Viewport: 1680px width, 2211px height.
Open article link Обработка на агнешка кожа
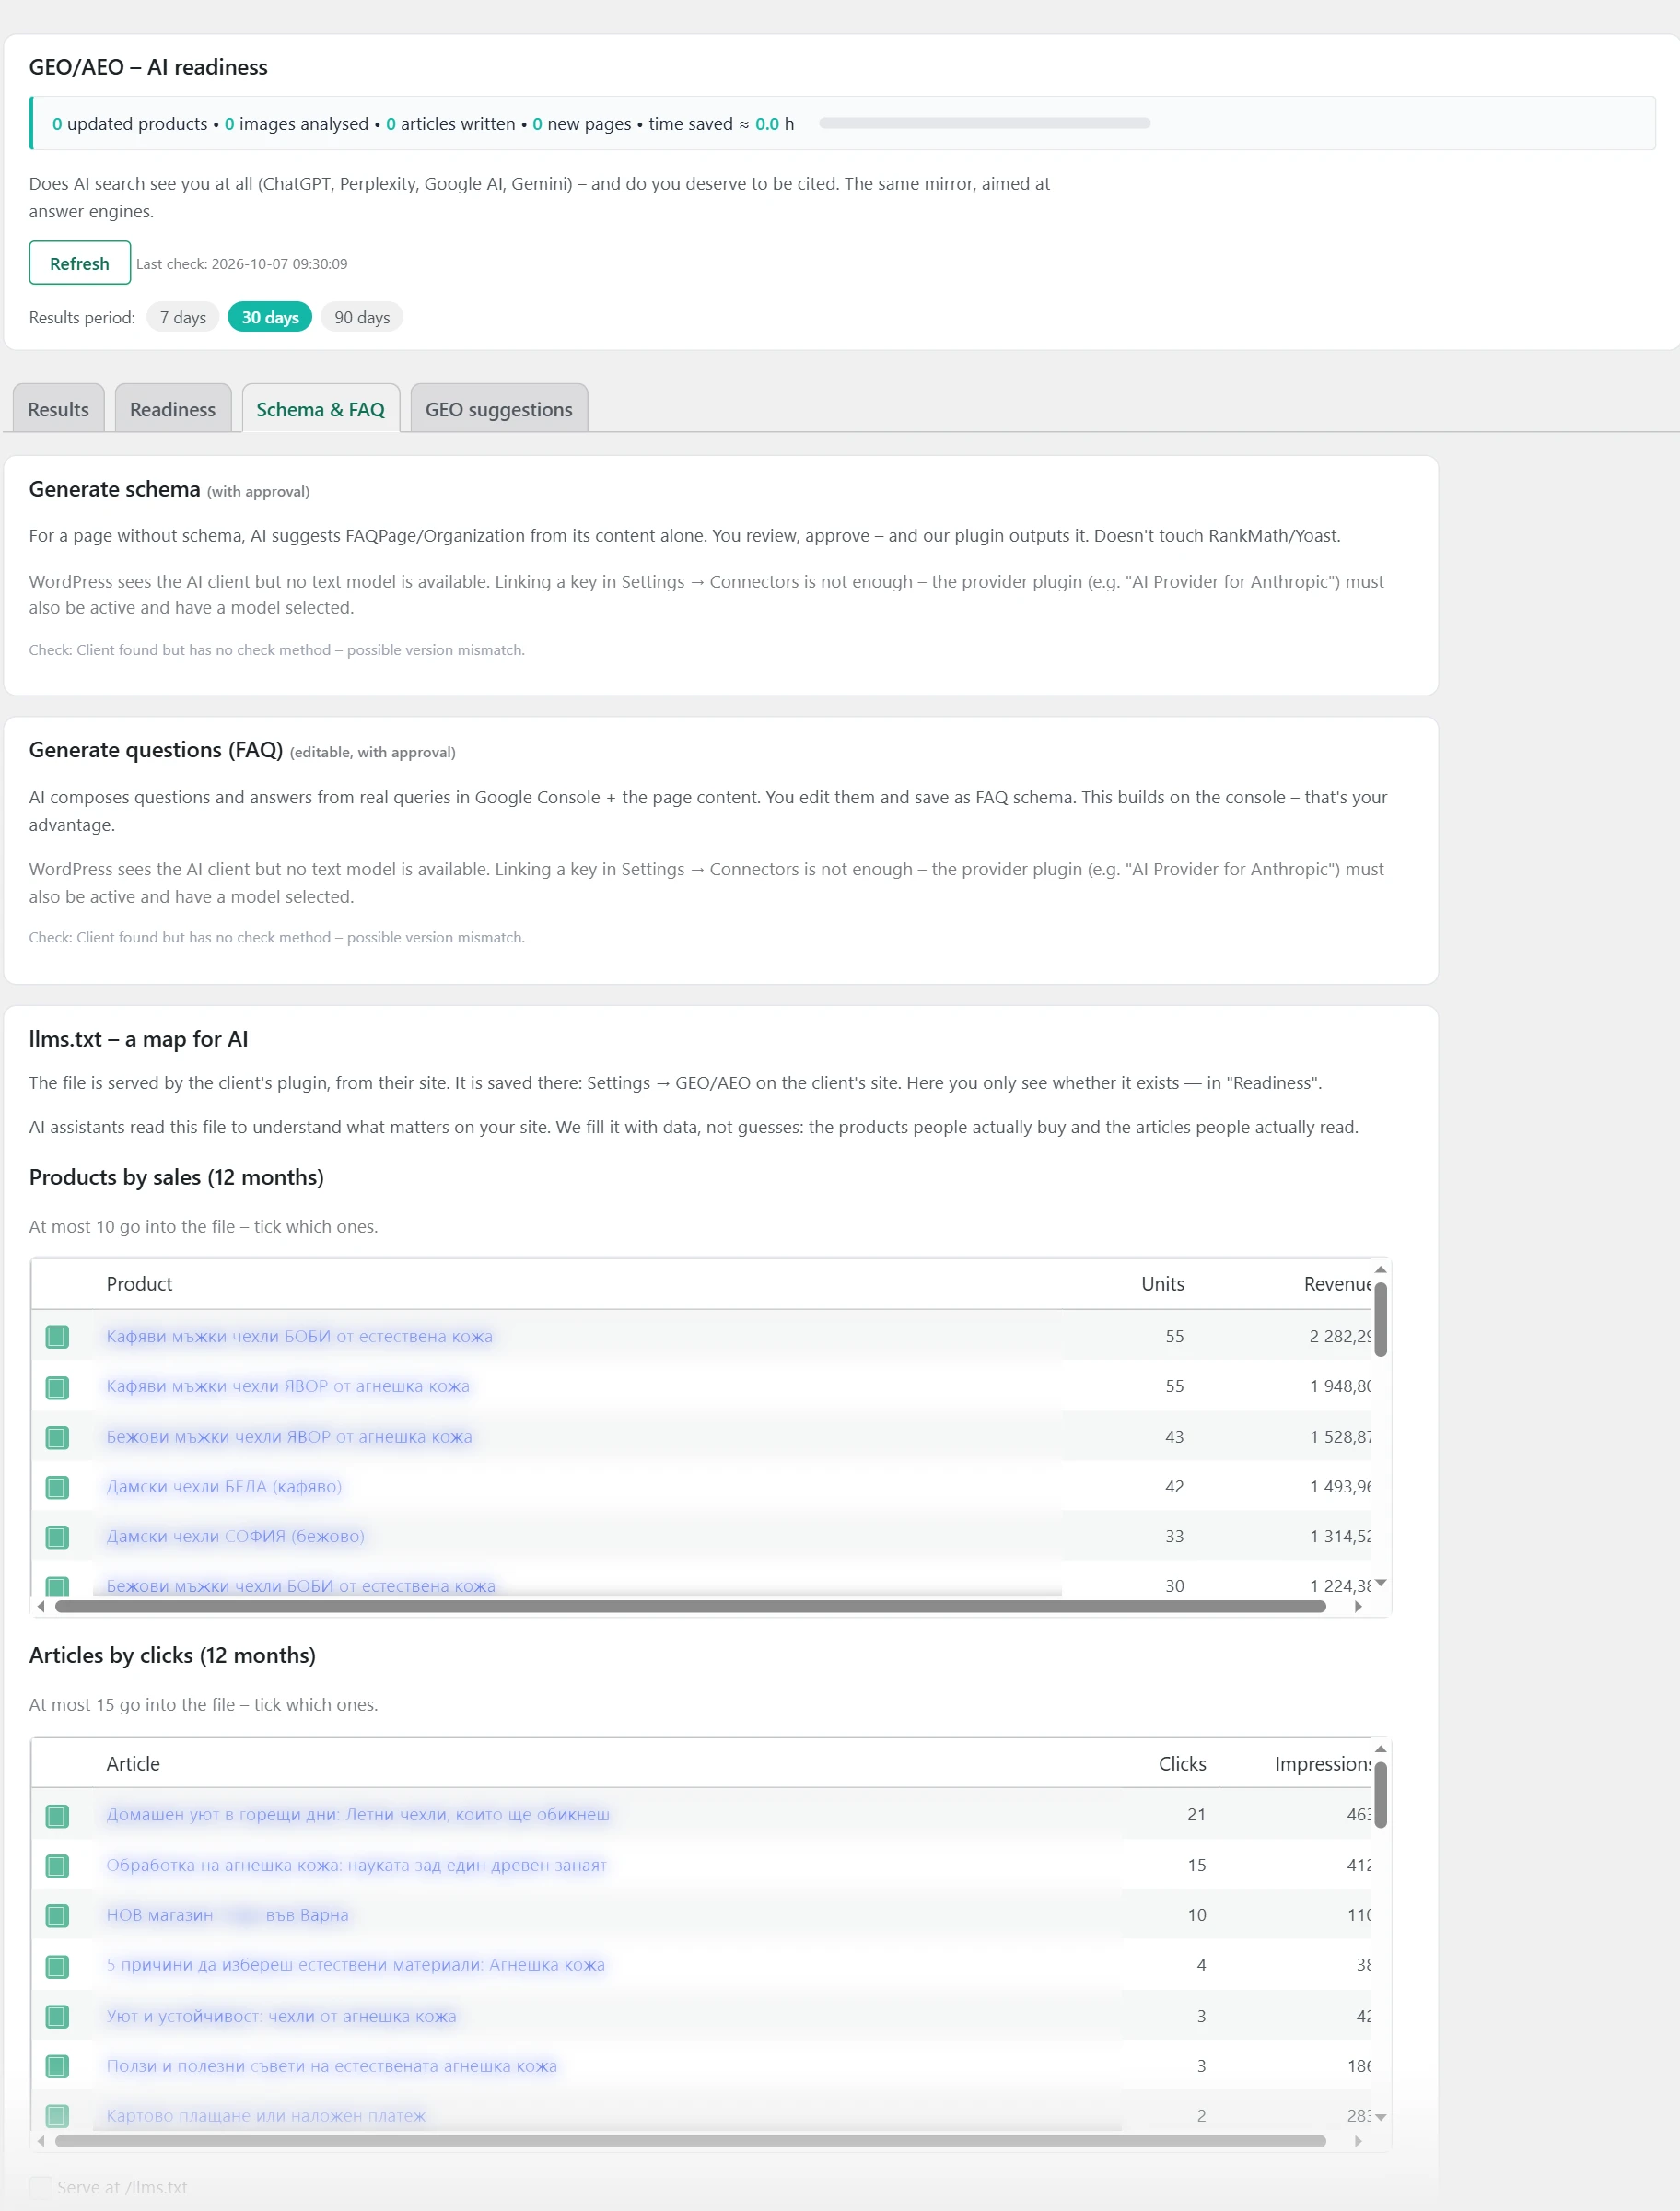pos(356,1866)
